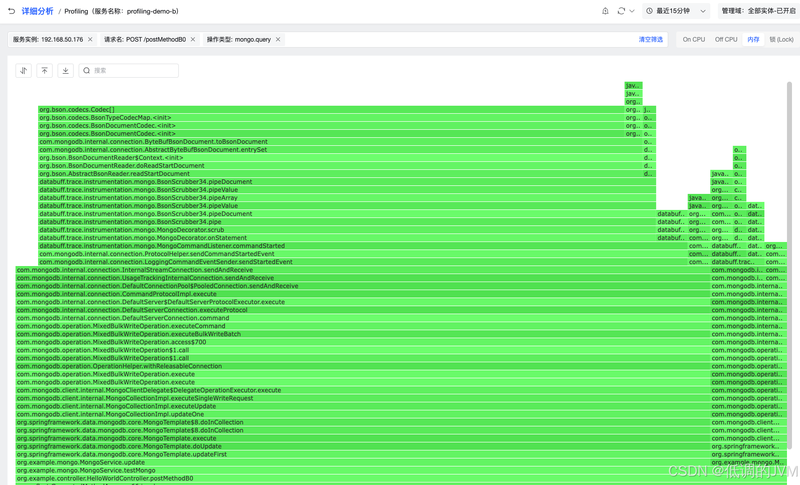This screenshot has height=485, width=800.
Task: Open the 详细分析 breadcrumb link
Action: point(37,11)
